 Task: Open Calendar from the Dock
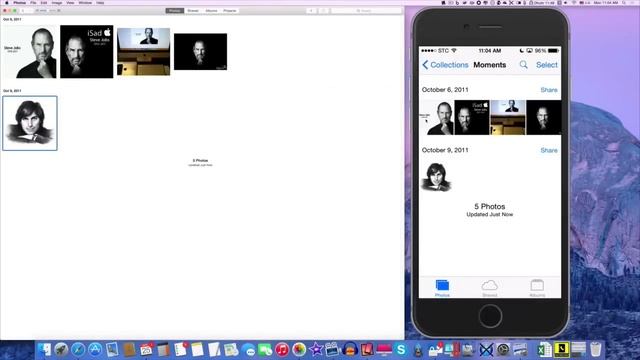146,350
